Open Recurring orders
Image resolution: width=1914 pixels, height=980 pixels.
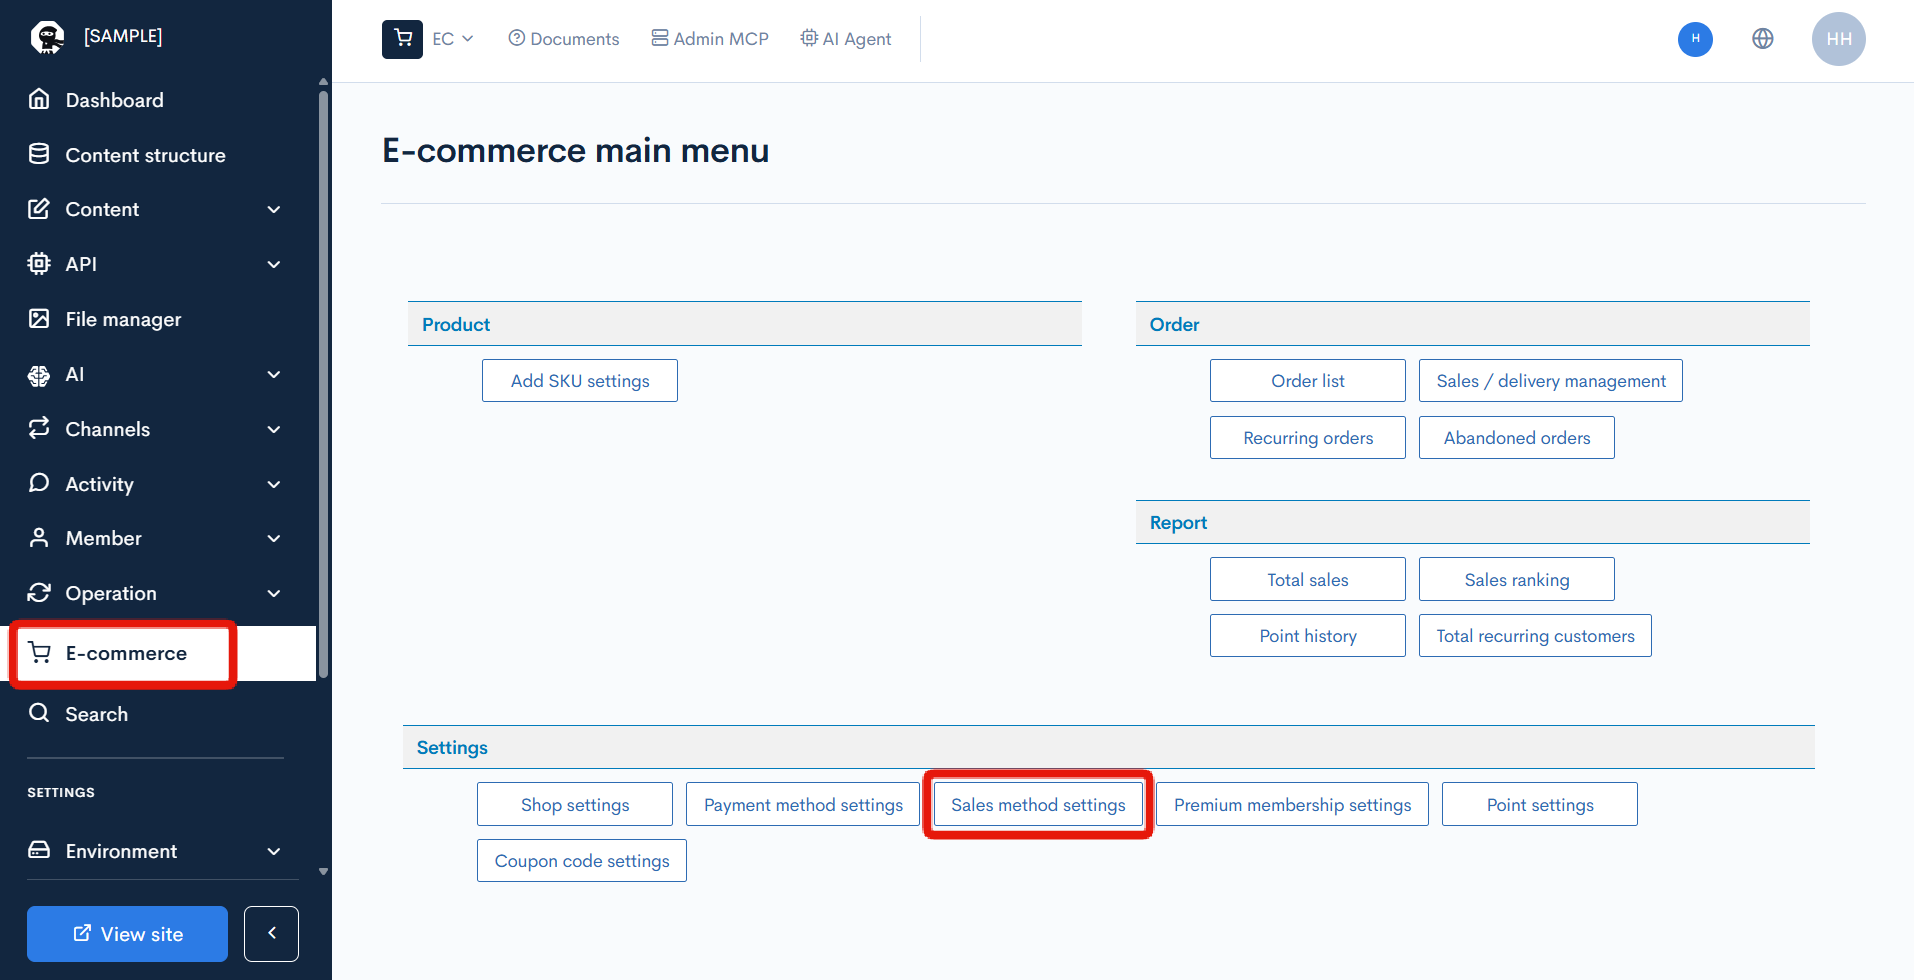tap(1307, 438)
